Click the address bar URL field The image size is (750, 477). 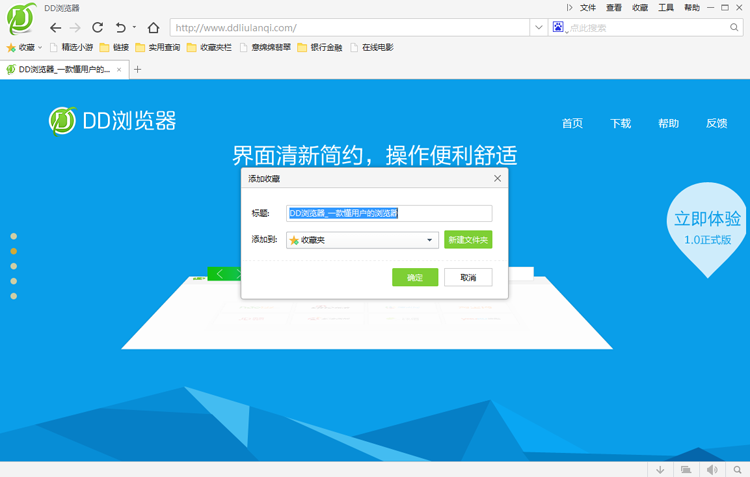[350, 28]
